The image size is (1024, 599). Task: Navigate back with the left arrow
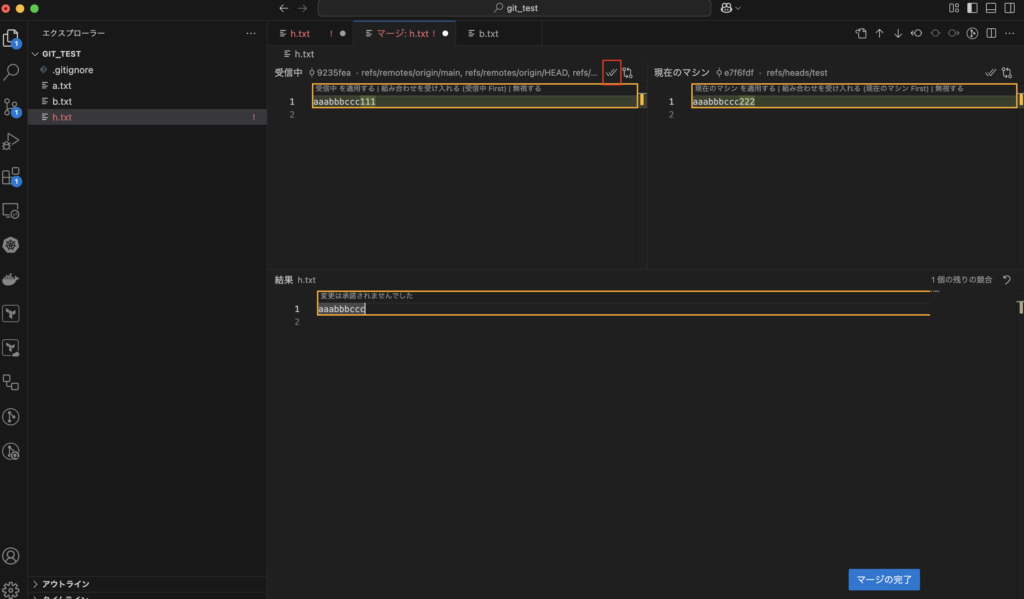pos(283,8)
